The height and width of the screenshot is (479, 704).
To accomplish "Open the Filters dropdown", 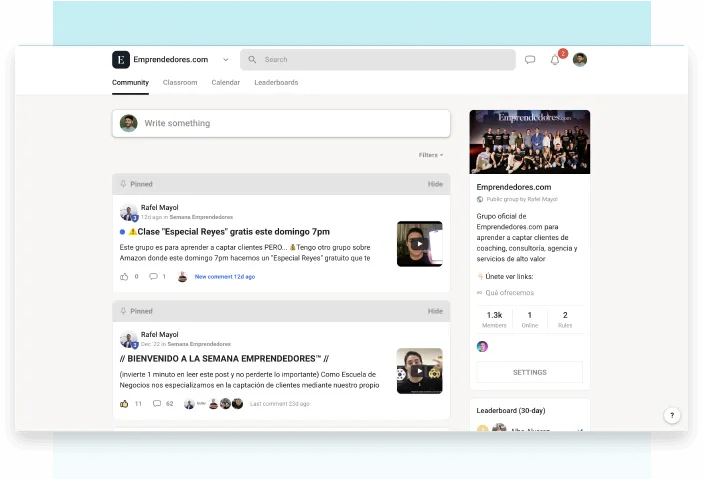I will (x=431, y=155).
